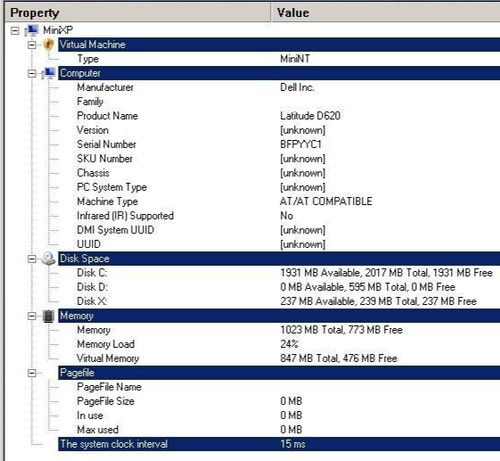Collapse the Memory section
This screenshot has height=461, width=500.
[32, 316]
